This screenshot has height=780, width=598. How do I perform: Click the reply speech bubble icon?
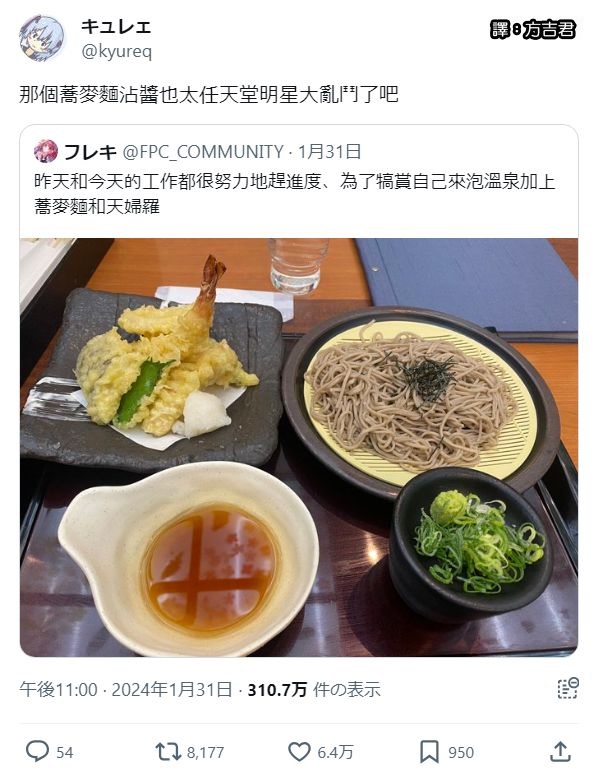point(37,751)
